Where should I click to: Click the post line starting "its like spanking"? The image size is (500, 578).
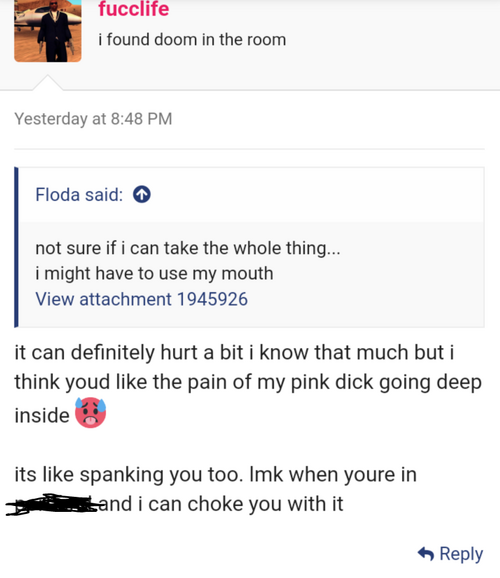point(216,475)
